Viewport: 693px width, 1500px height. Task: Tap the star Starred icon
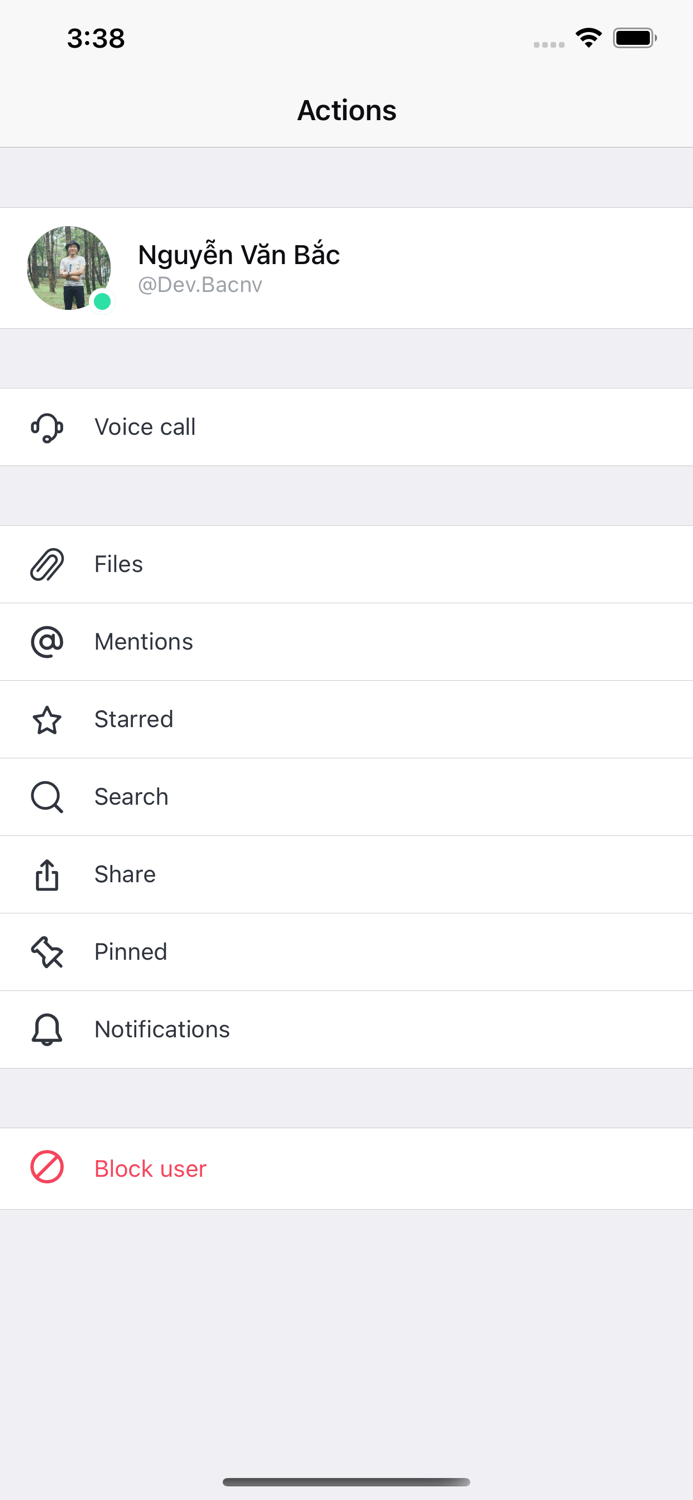(47, 720)
